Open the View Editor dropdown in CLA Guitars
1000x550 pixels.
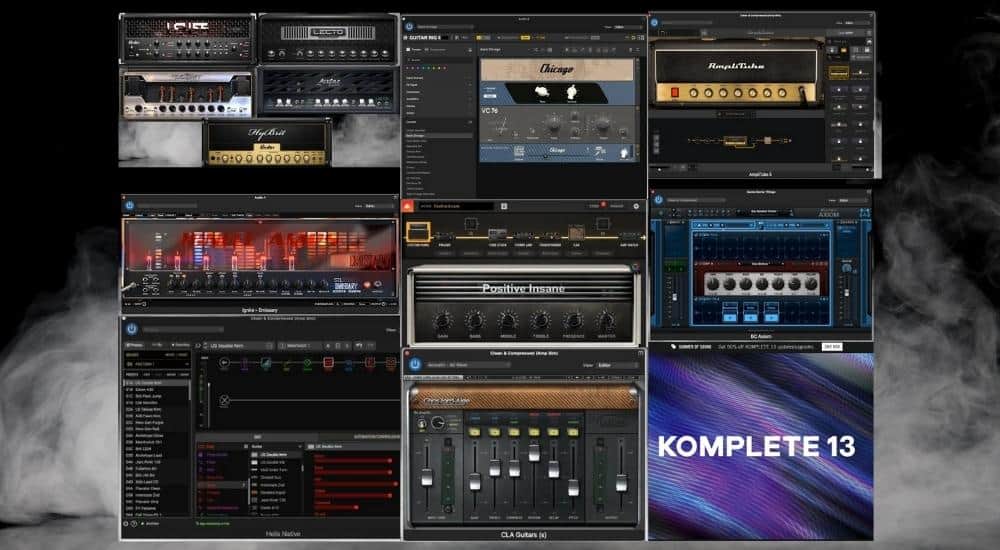(x=617, y=365)
